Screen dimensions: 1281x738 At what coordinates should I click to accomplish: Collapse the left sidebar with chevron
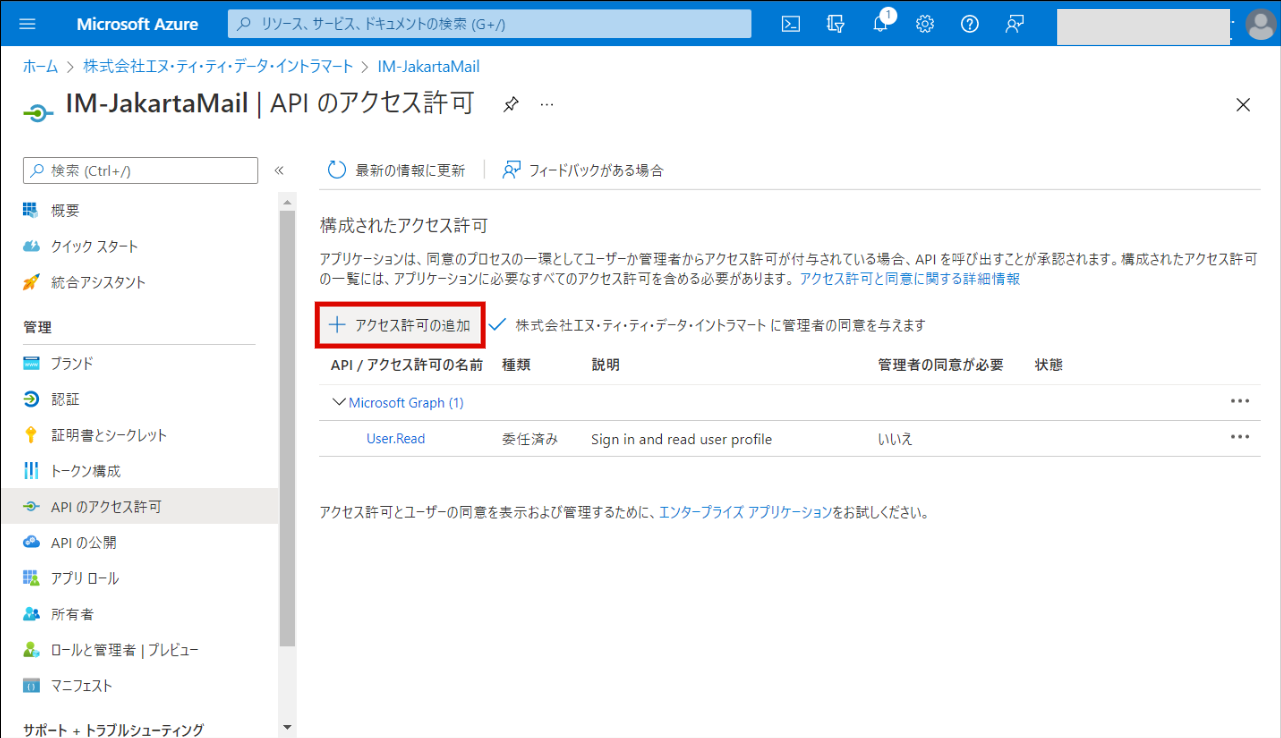(279, 171)
